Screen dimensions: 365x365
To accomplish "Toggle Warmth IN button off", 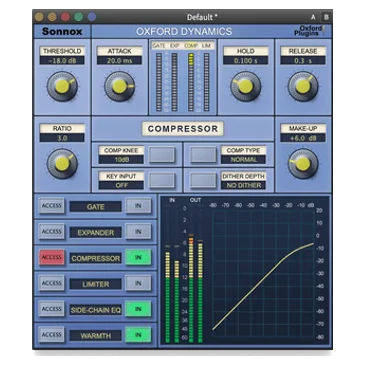I will coord(138,335).
